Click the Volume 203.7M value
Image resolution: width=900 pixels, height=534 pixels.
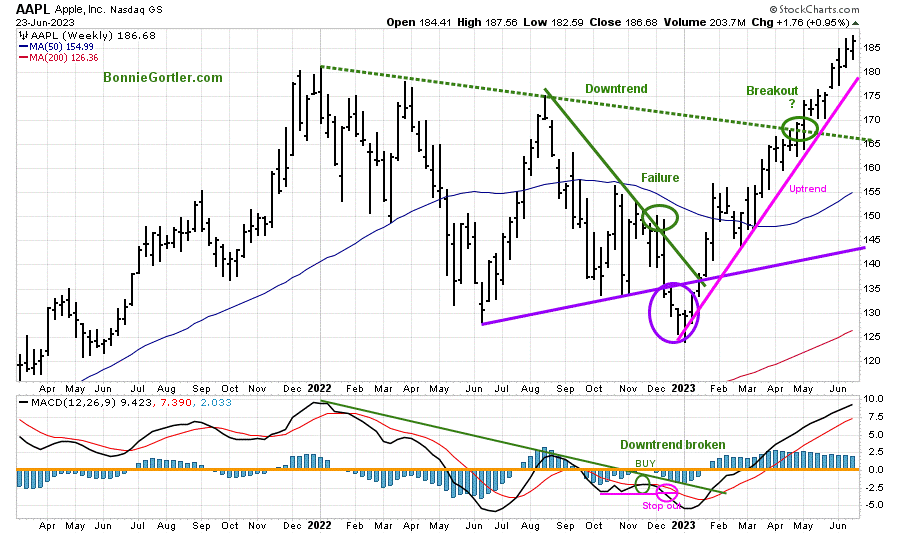click(705, 22)
